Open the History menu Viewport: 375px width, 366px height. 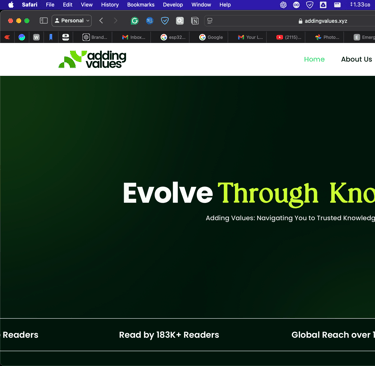pos(110,5)
